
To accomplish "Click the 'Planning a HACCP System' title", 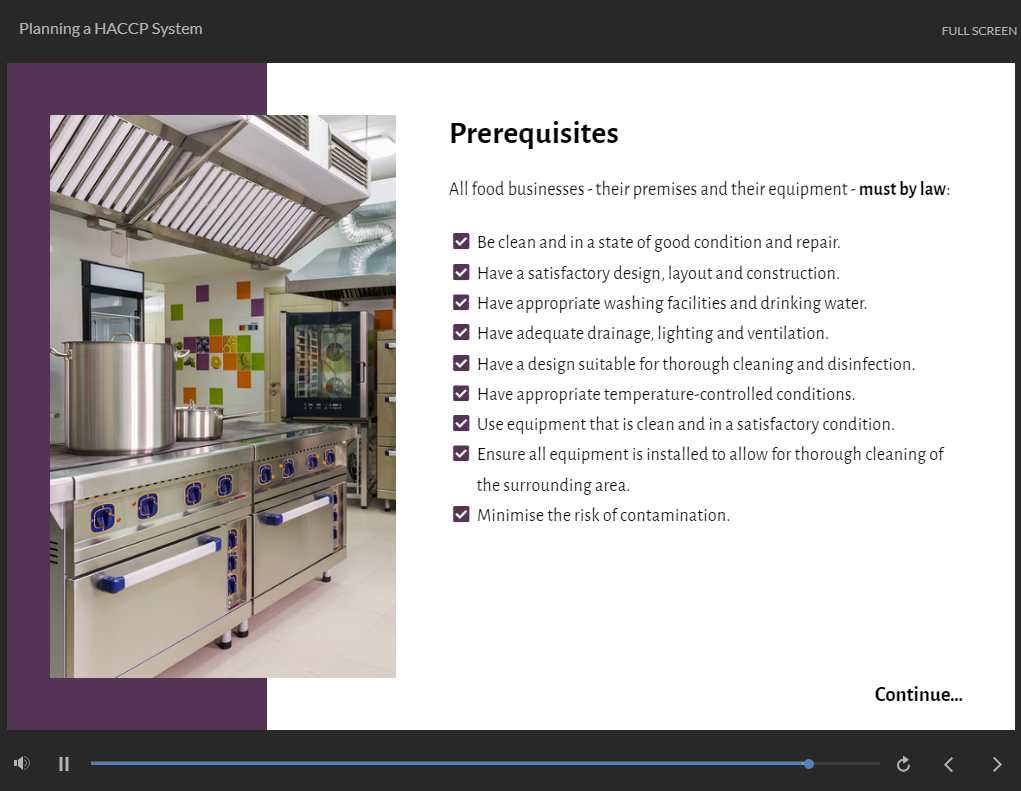I will click(111, 29).
